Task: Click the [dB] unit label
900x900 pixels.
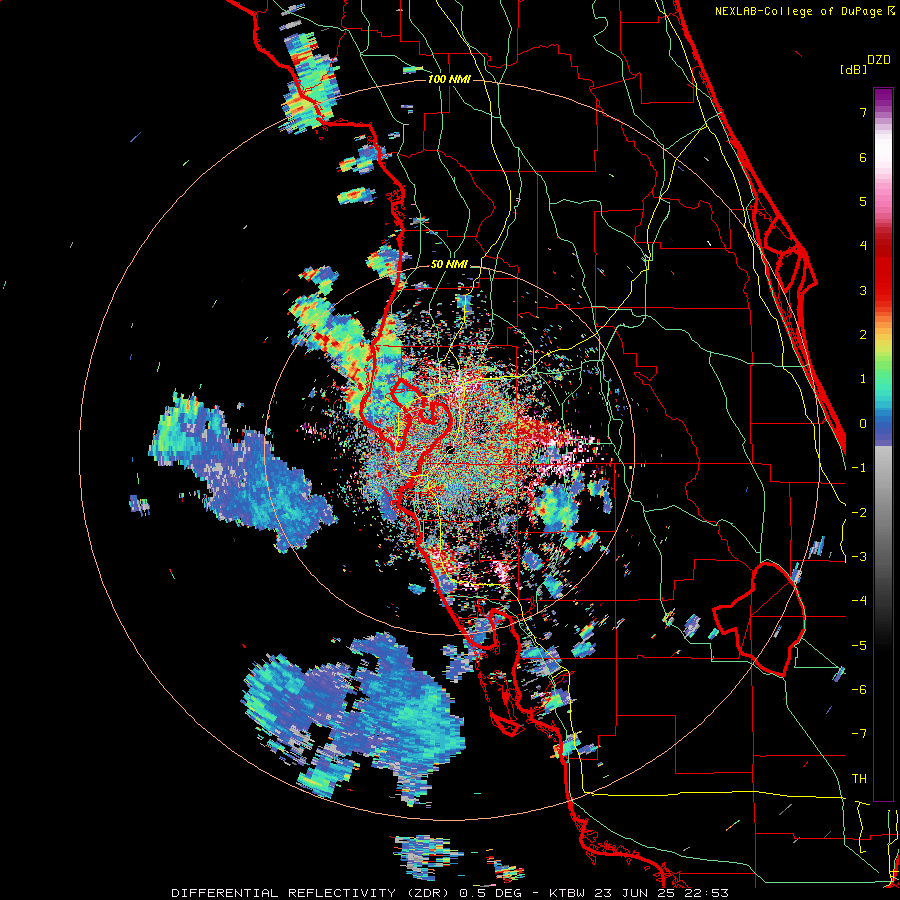Action: click(x=854, y=69)
